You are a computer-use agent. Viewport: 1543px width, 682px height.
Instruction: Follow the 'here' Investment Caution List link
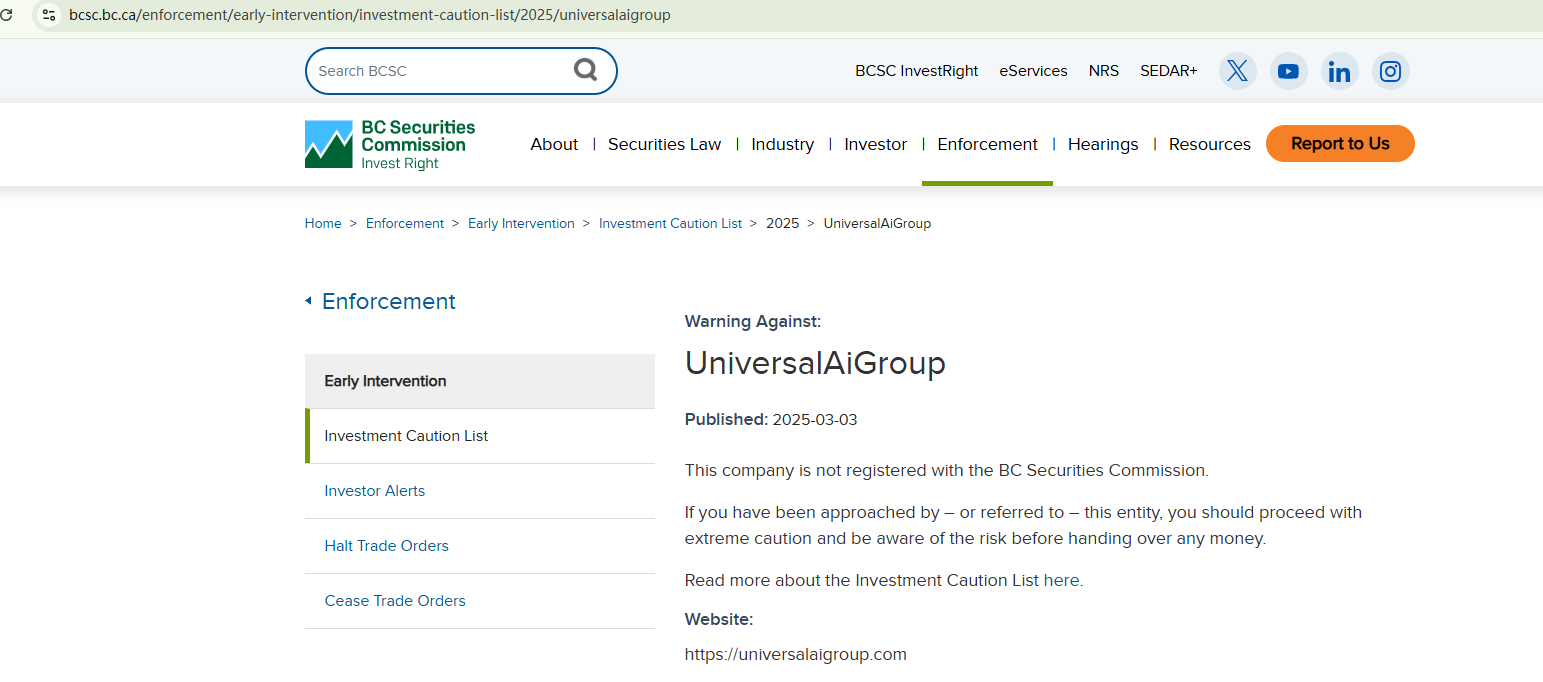[x=1061, y=580]
